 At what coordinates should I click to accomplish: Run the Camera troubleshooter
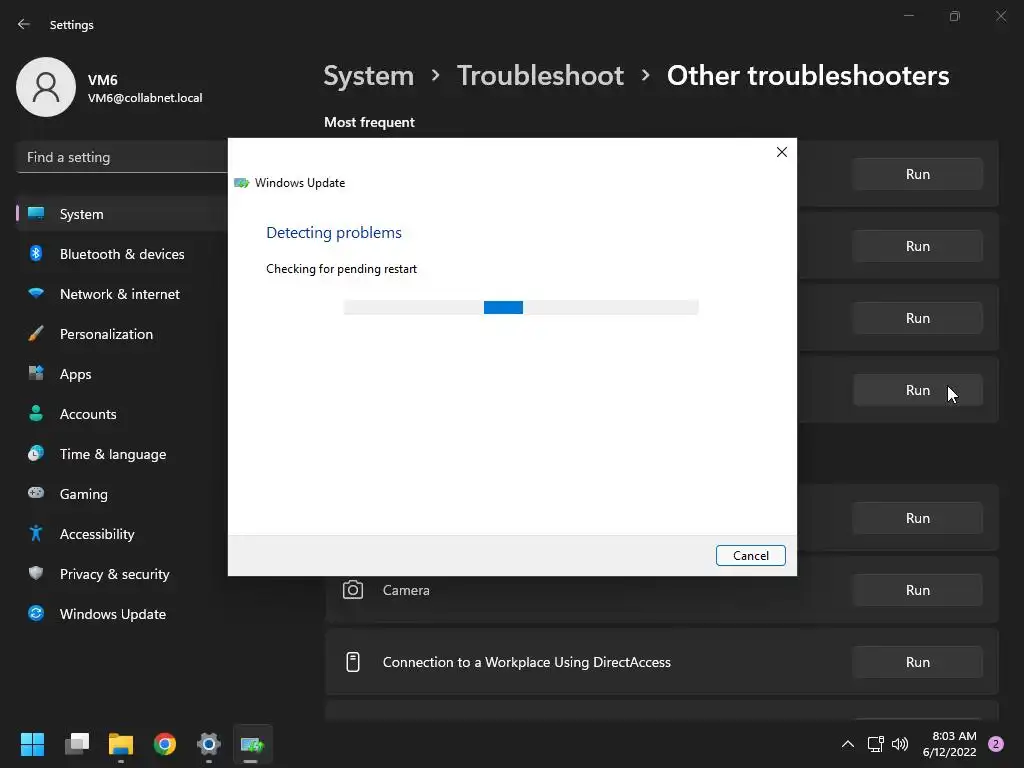(x=918, y=590)
